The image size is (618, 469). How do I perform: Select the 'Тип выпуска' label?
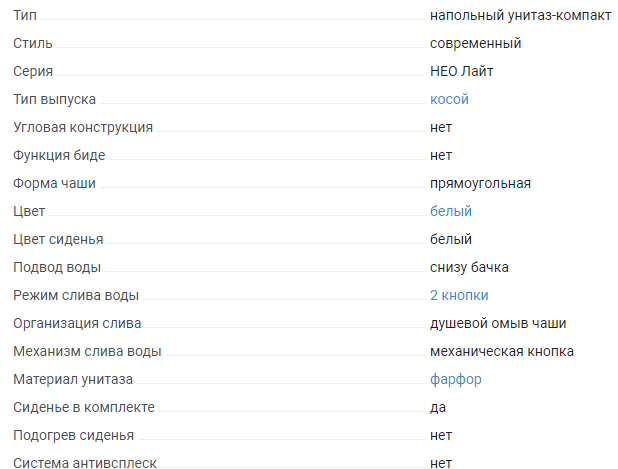click(54, 99)
